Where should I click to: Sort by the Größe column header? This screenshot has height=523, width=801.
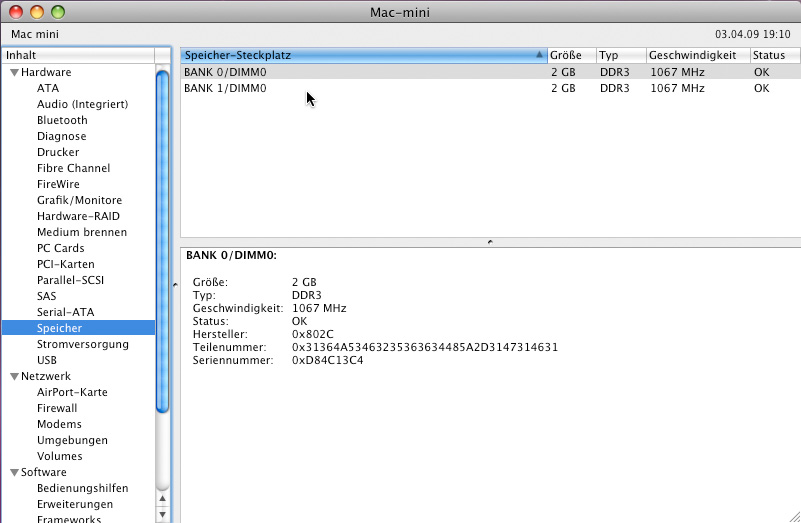point(571,55)
